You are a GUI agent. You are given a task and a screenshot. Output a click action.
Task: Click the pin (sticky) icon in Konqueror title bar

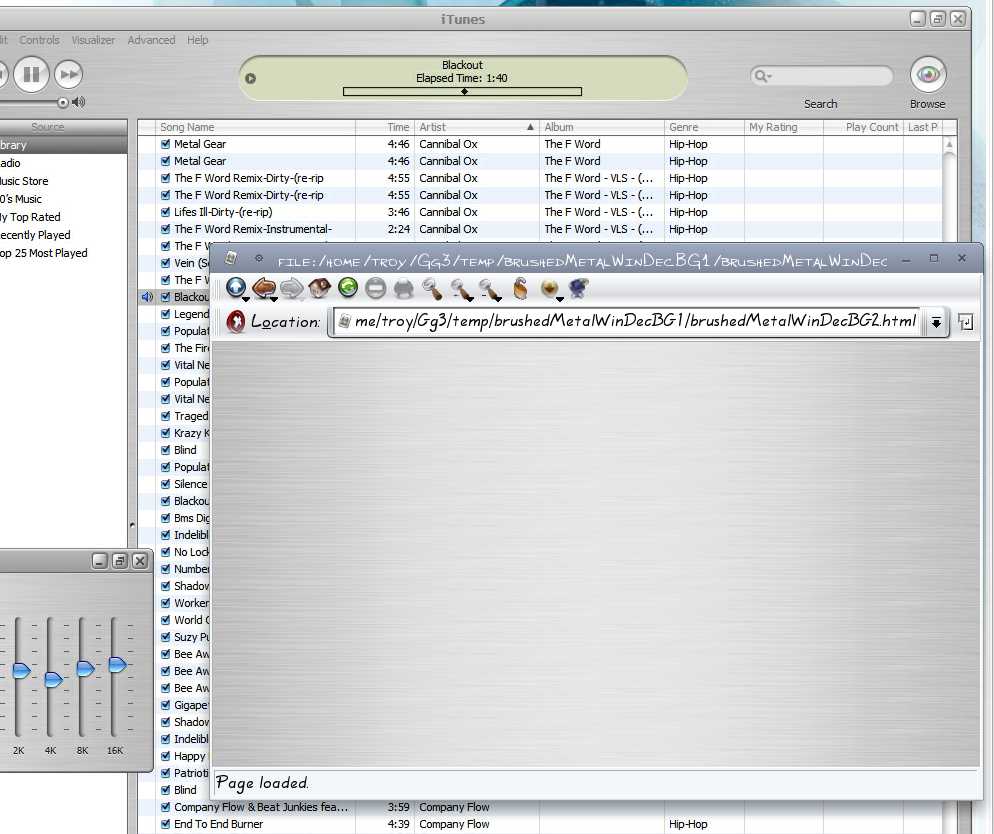click(259, 258)
